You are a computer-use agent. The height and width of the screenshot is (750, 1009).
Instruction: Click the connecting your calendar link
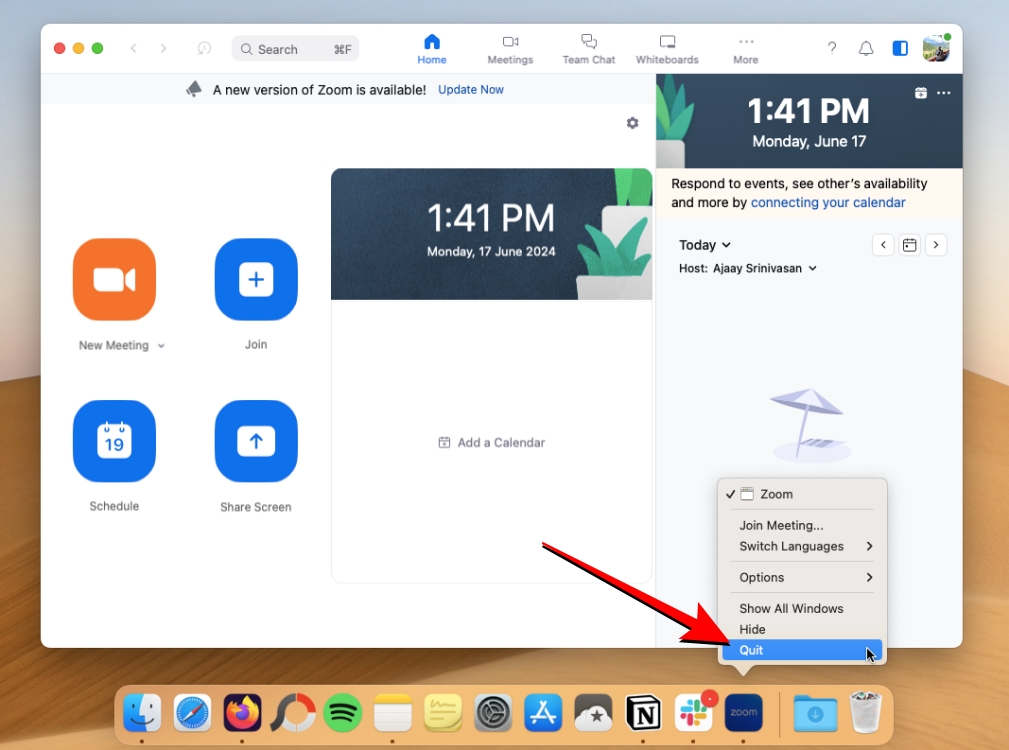[828, 202]
